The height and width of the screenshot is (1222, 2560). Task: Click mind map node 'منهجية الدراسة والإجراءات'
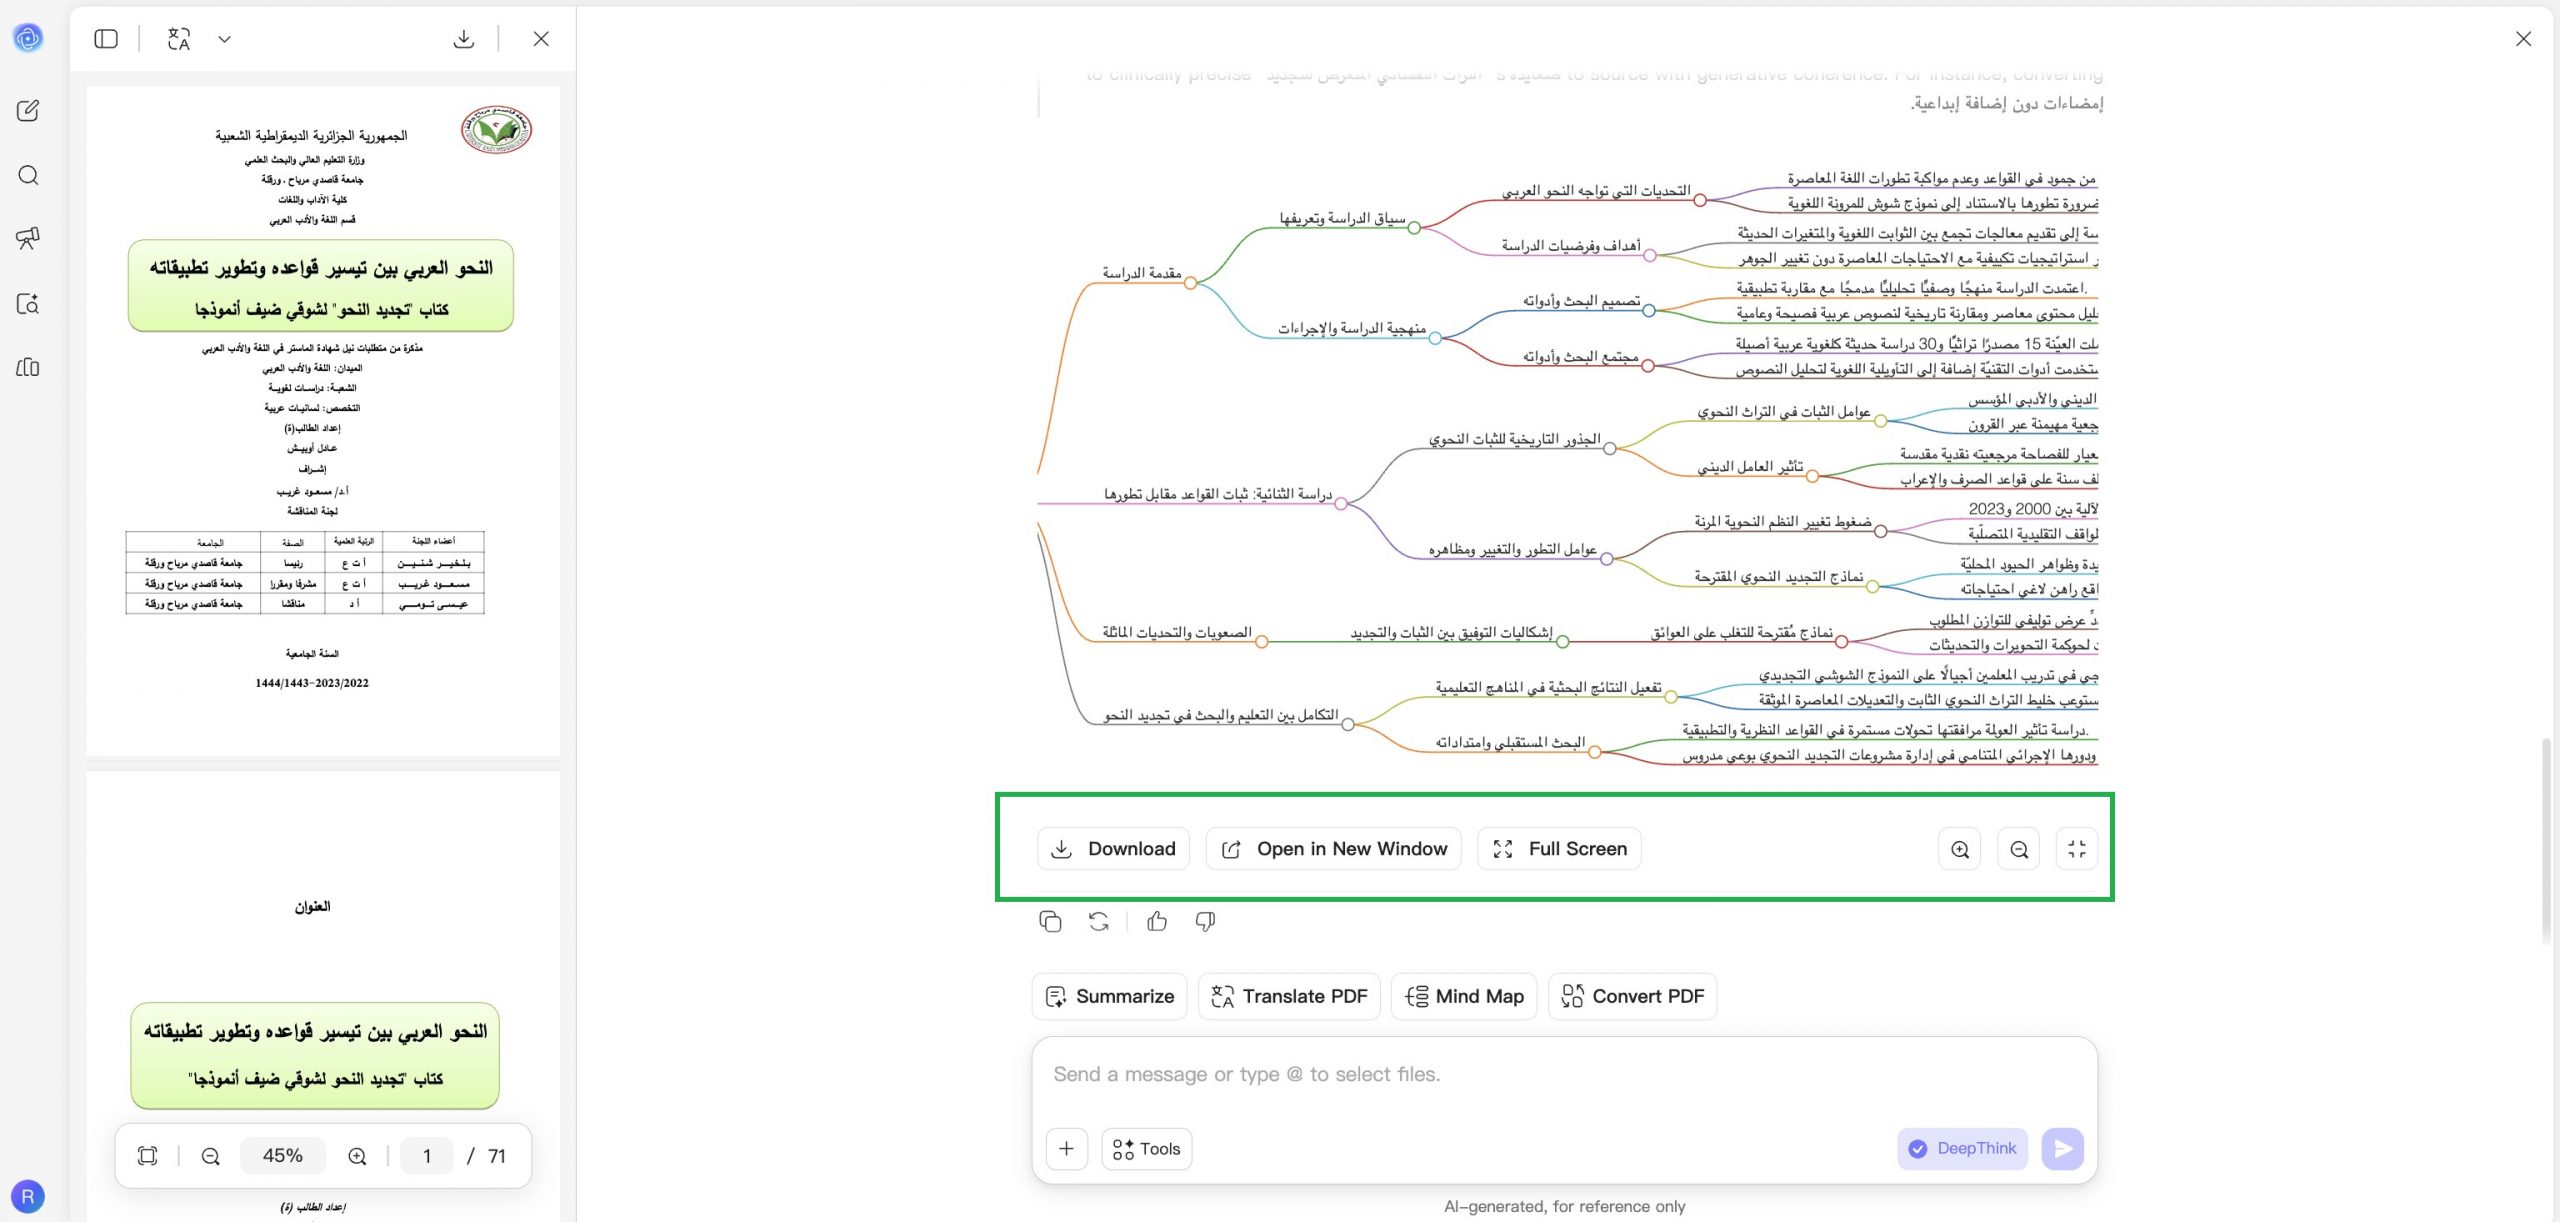tap(1352, 328)
